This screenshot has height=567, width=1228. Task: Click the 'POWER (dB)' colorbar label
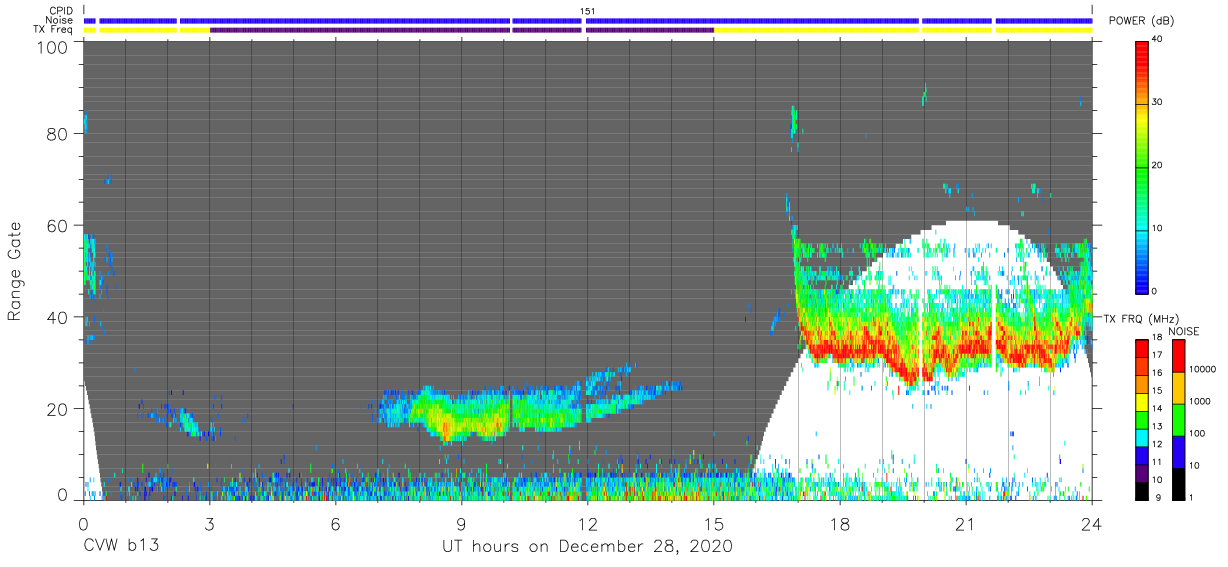click(x=1142, y=20)
